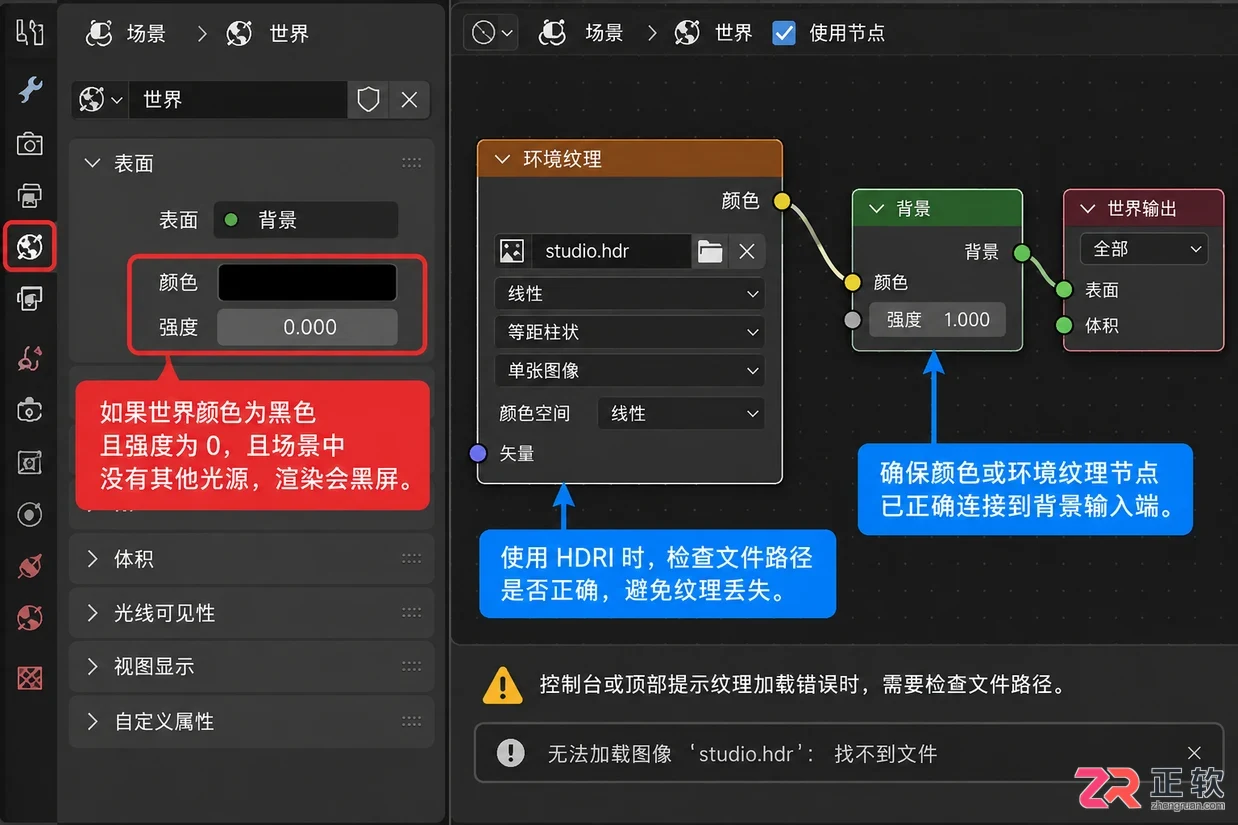Click the yellow 颜色 output socket on 环境纹理
The height and width of the screenshot is (825, 1238).
[782, 201]
